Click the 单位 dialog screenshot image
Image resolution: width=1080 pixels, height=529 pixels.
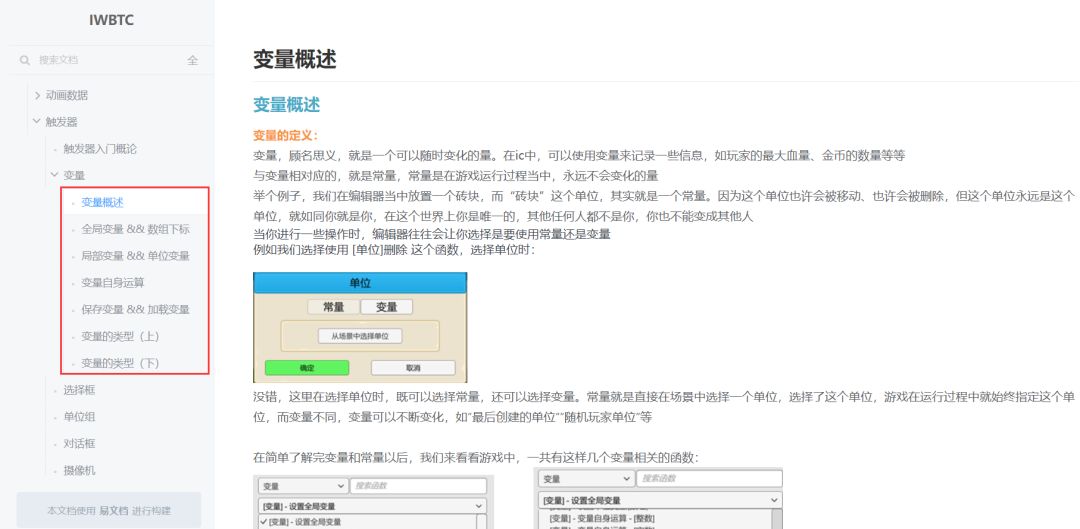360,328
